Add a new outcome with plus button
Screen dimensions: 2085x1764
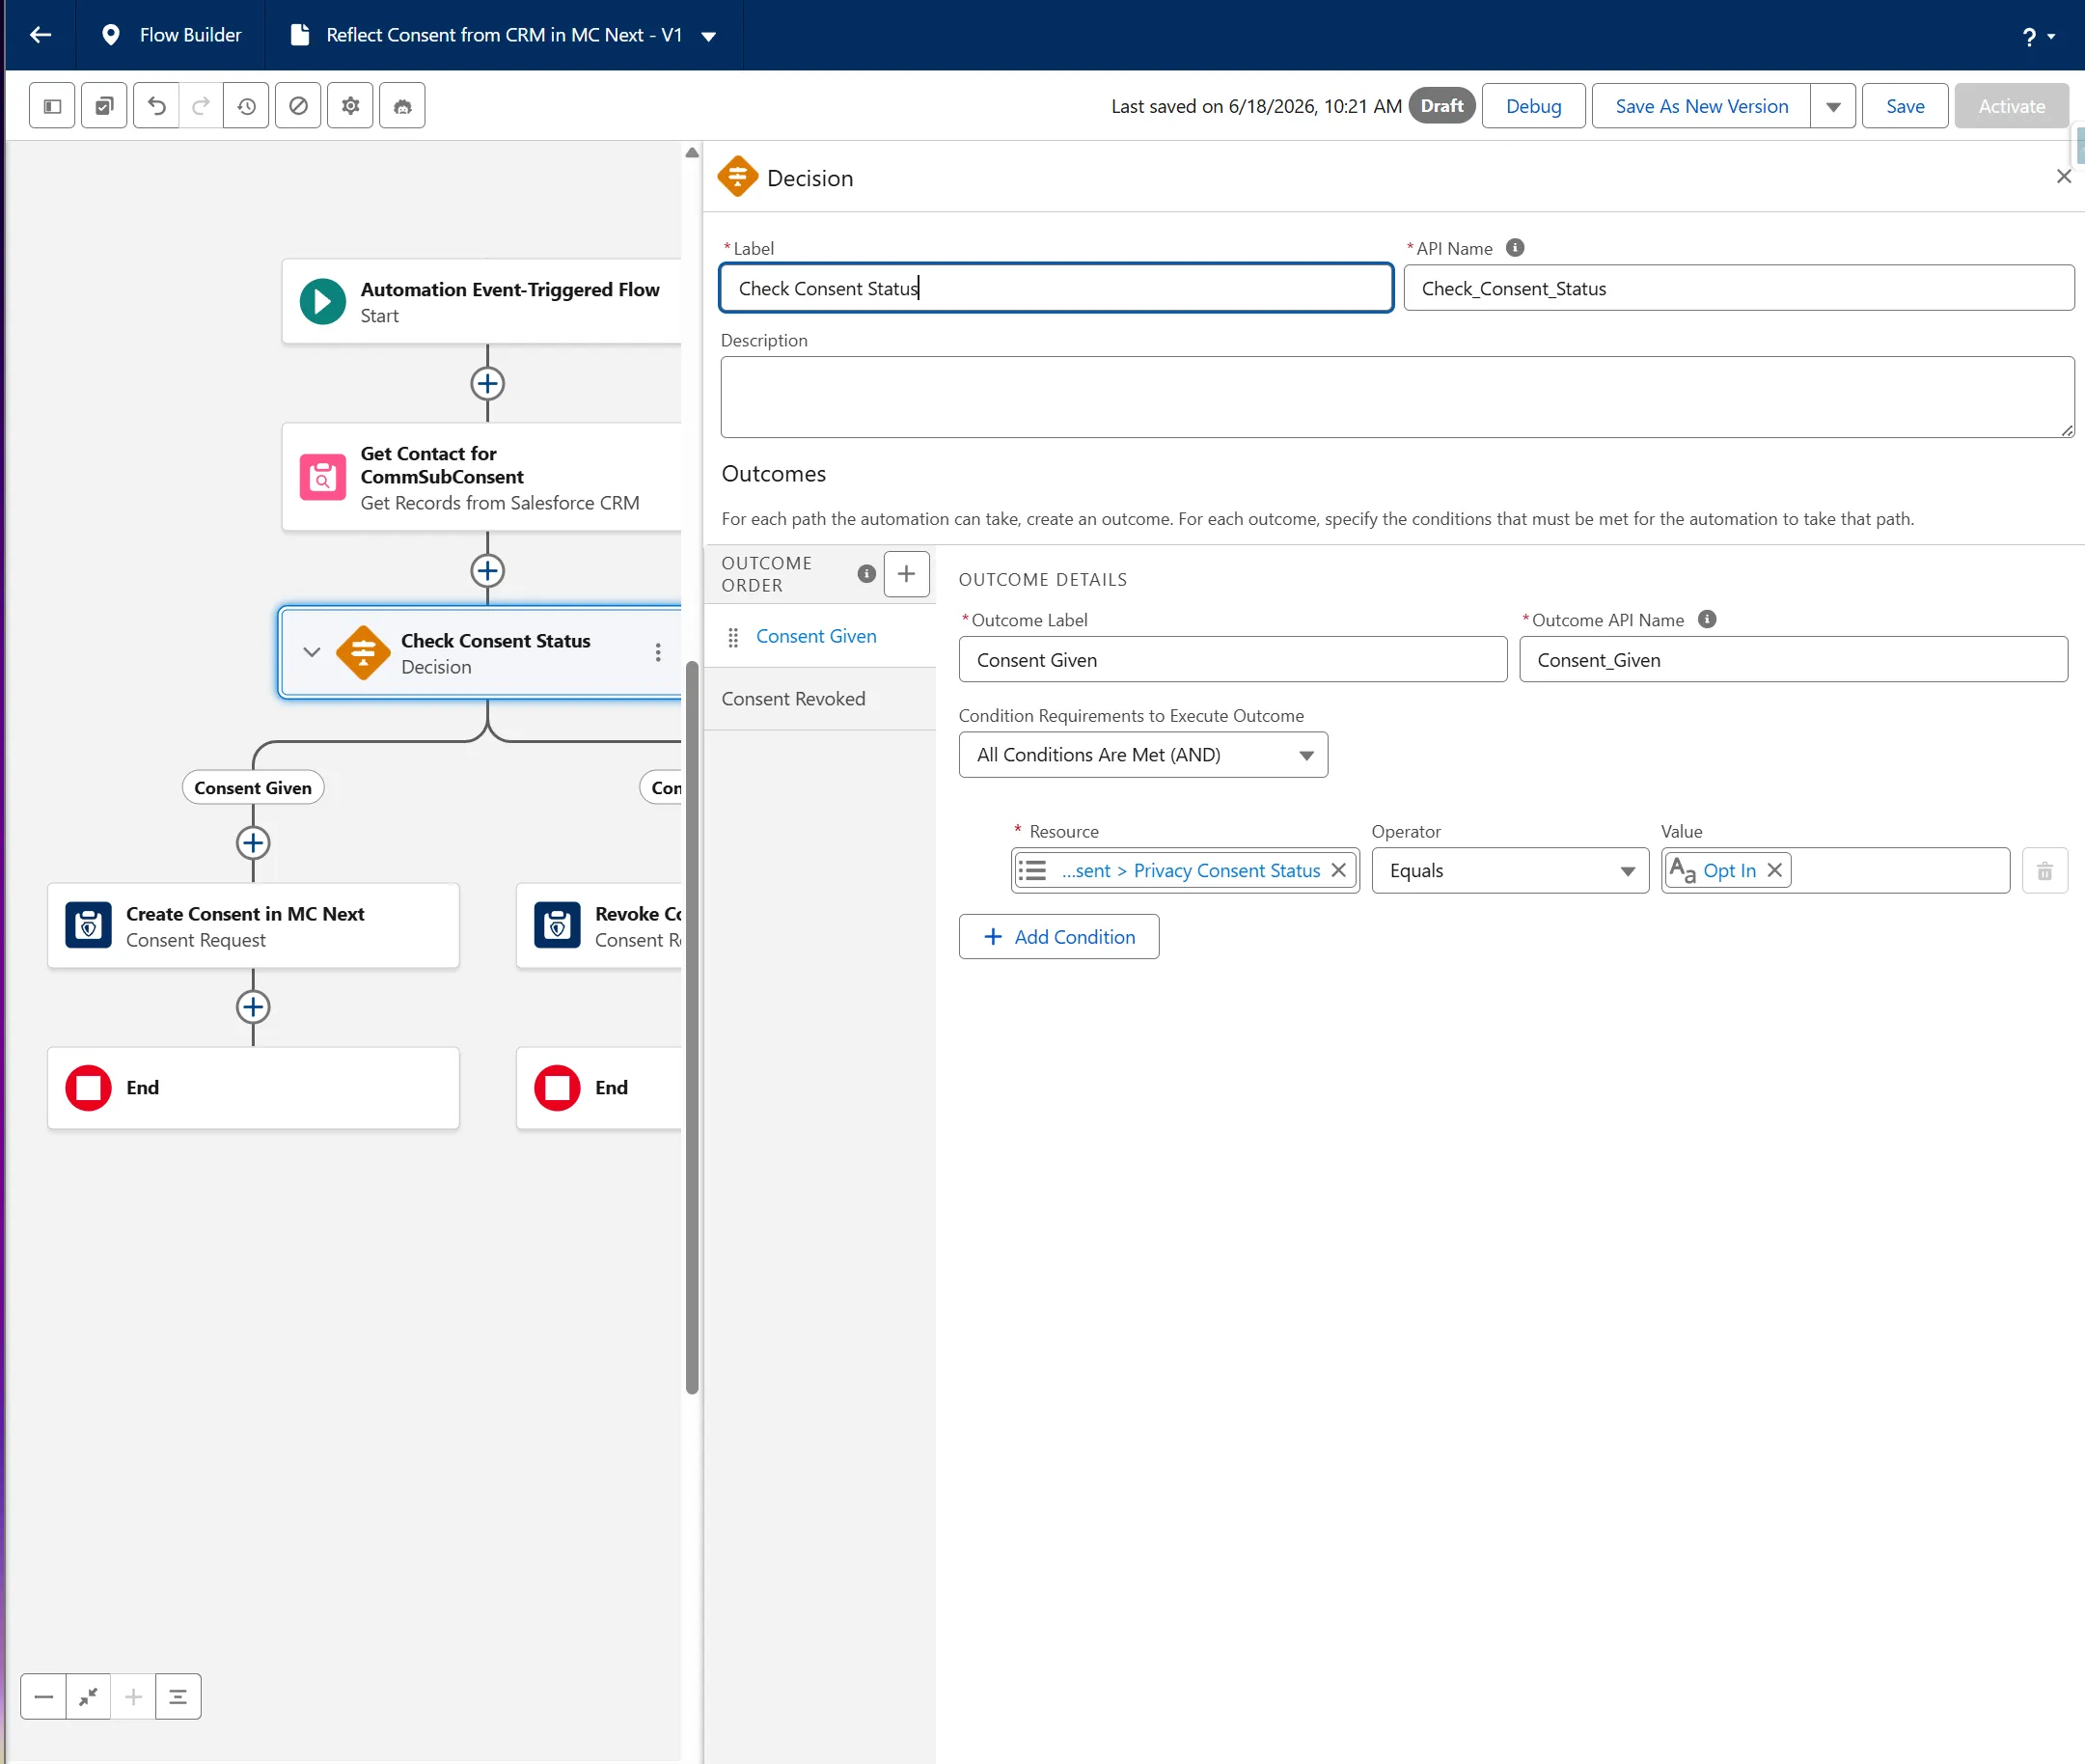(x=906, y=574)
